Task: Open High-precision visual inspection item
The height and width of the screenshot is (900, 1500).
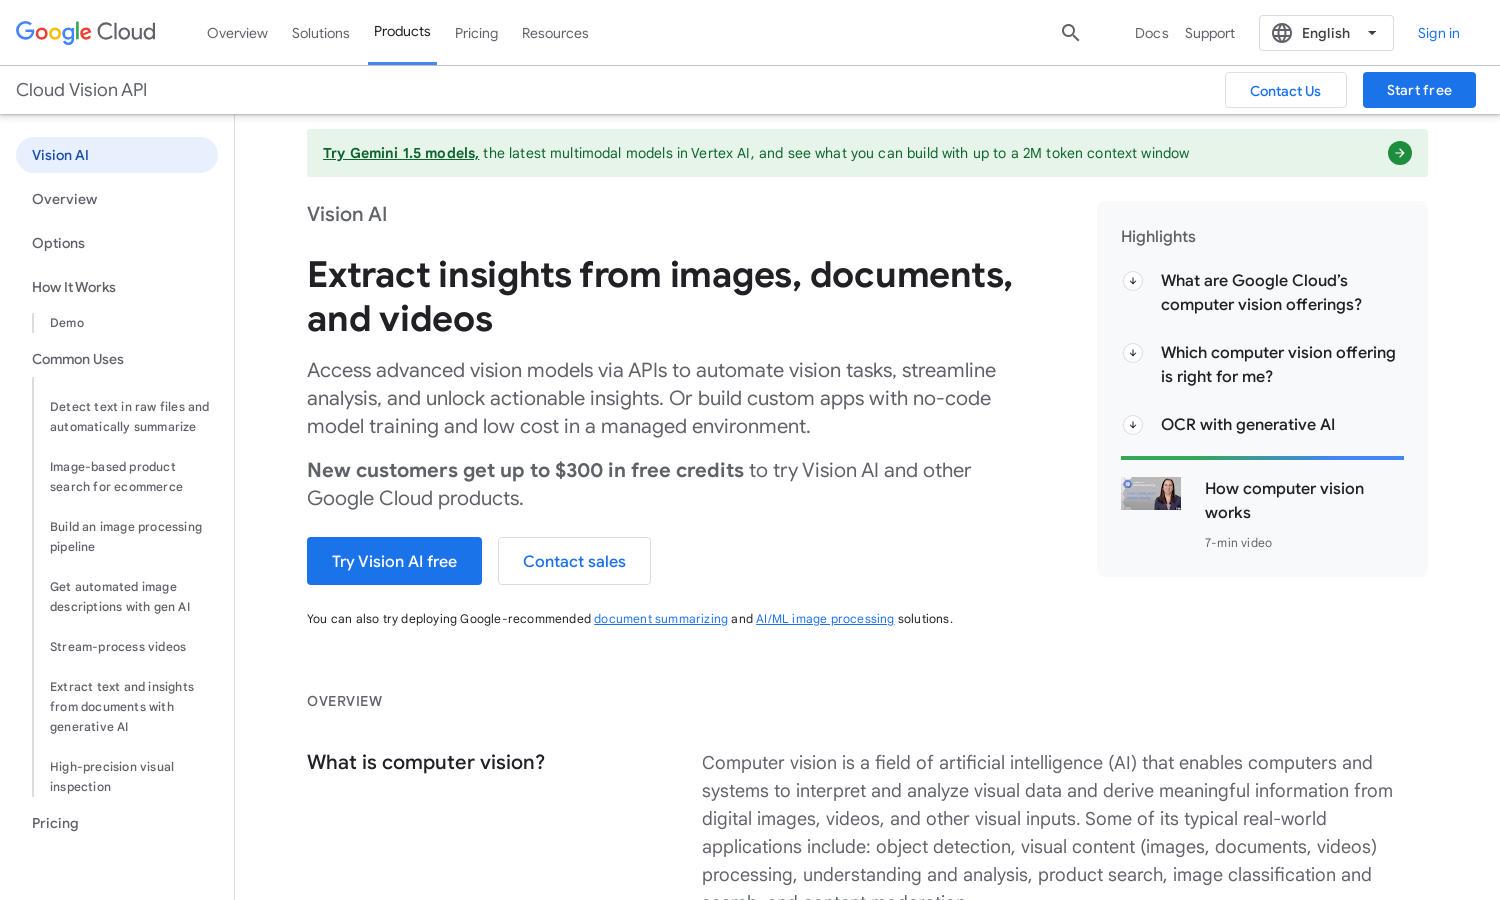Action: pos(112,777)
